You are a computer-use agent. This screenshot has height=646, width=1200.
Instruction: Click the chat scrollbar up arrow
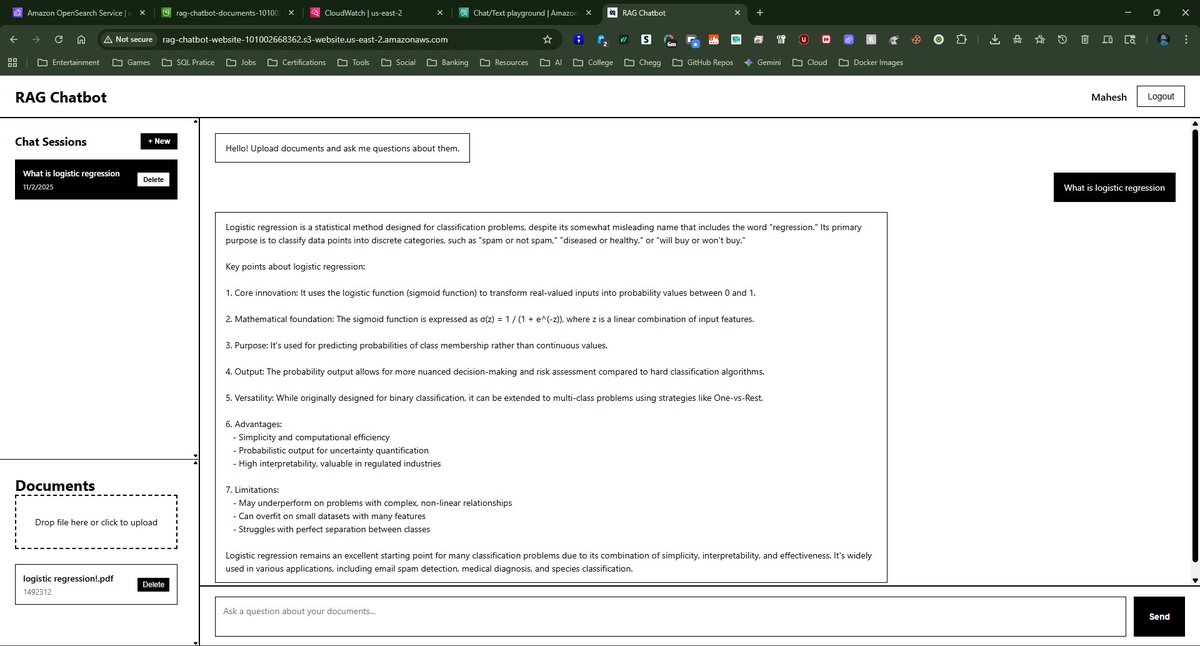coord(1195,124)
